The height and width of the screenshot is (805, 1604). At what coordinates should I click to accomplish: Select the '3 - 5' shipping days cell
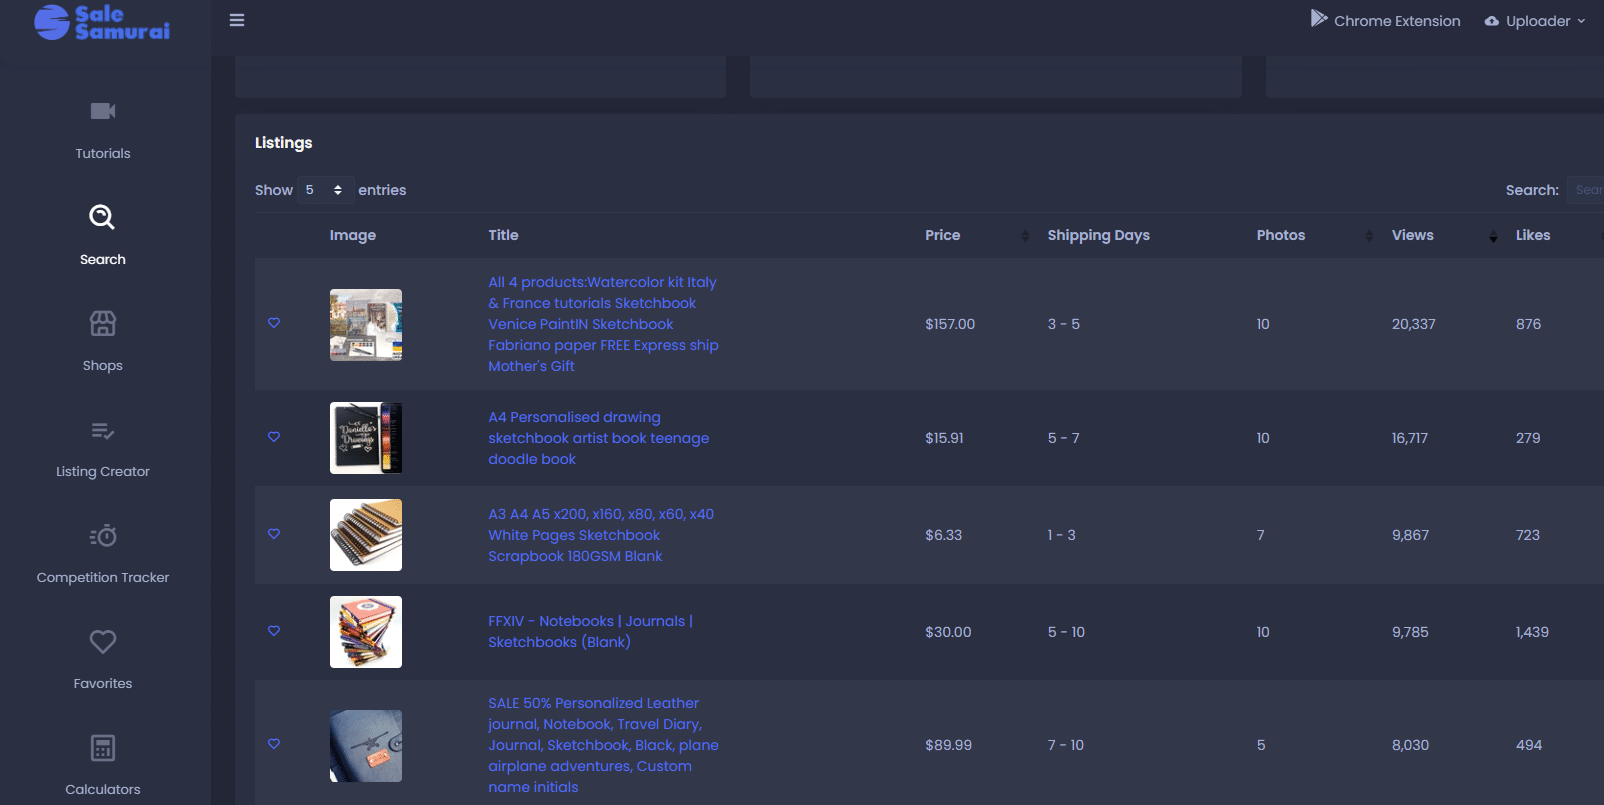[x=1063, y=324]
